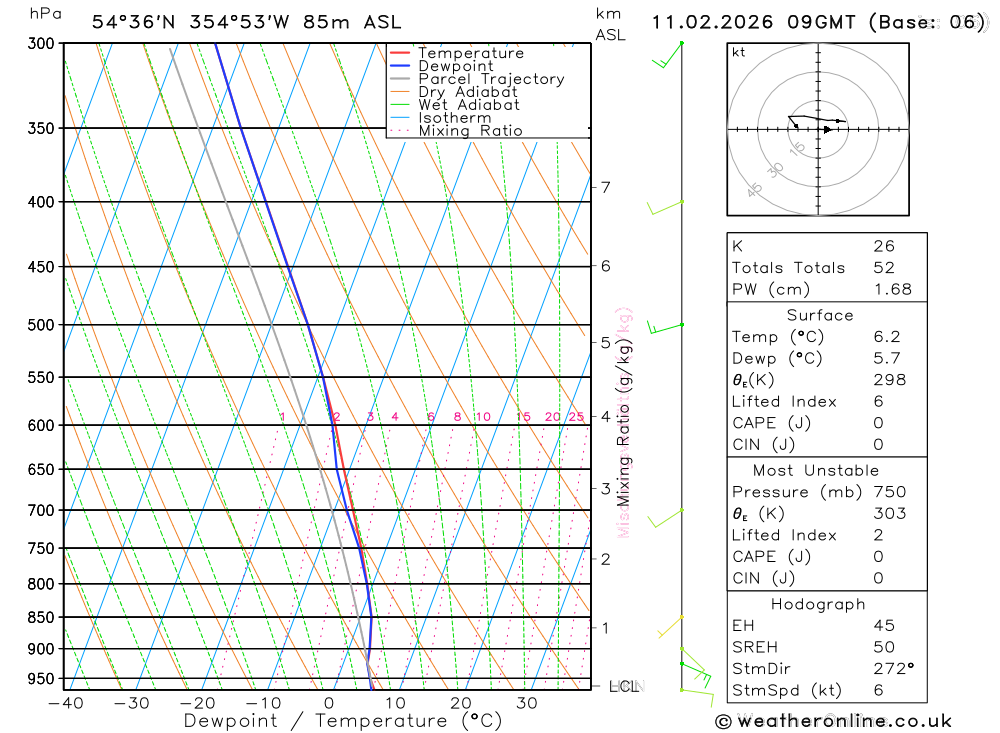
Task: Click the km ASL unit label
Action: 610,25
